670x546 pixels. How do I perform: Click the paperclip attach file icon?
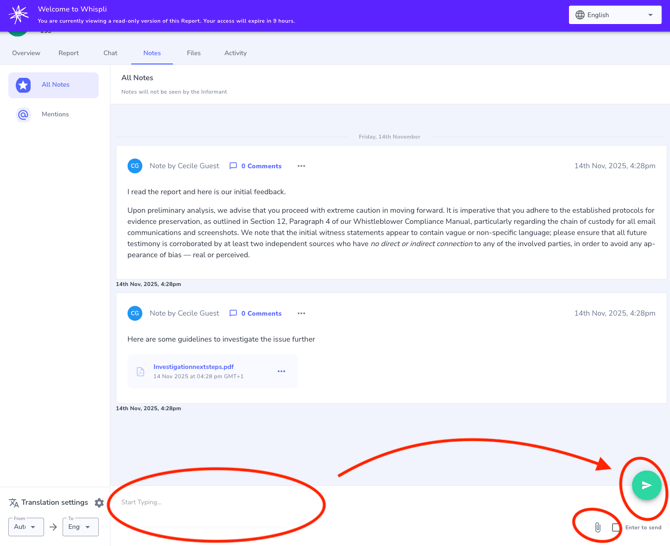click(x=598, y=527)
